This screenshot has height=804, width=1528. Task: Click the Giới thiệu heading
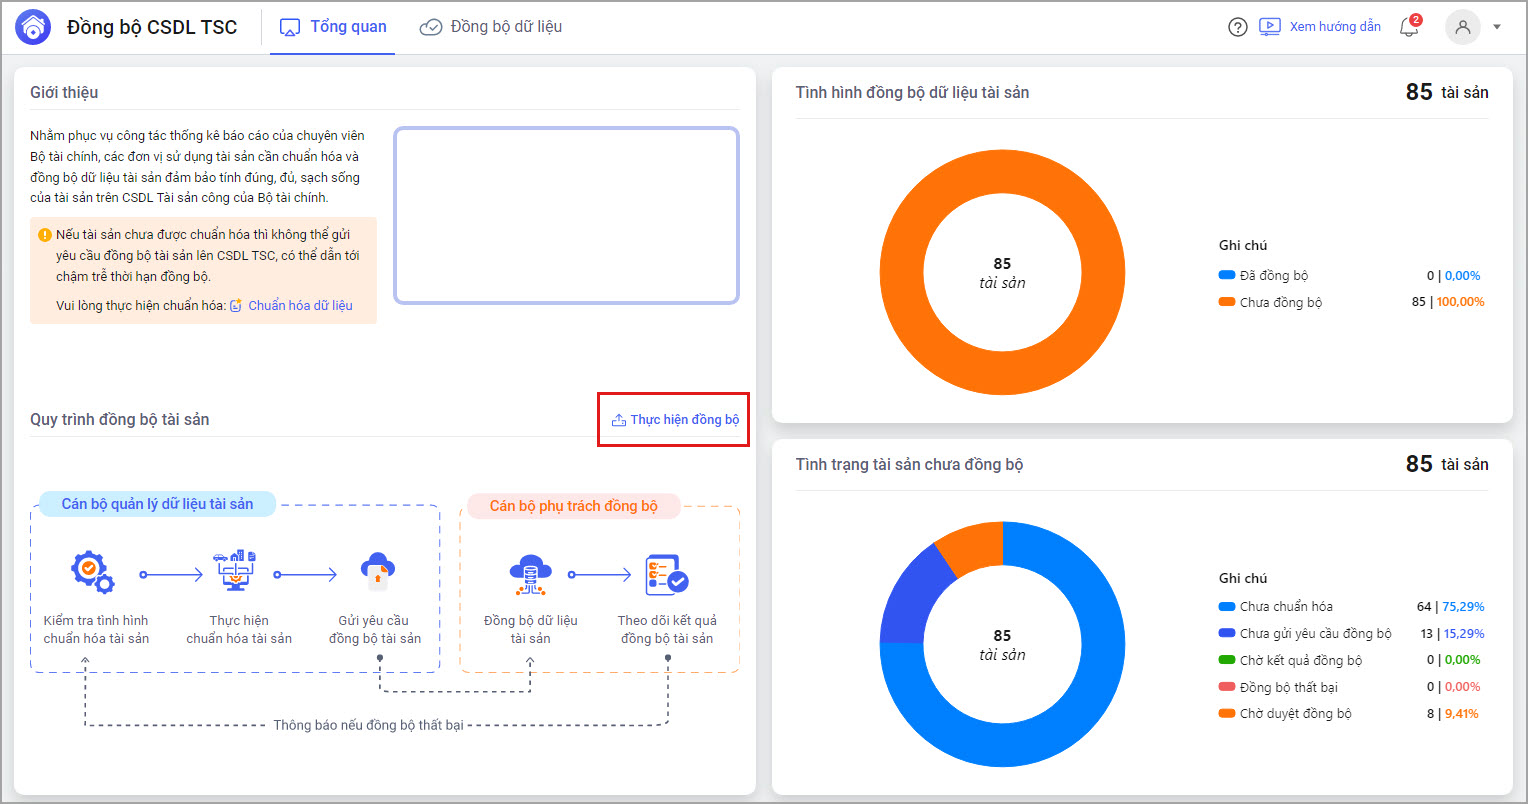point(64,93)
